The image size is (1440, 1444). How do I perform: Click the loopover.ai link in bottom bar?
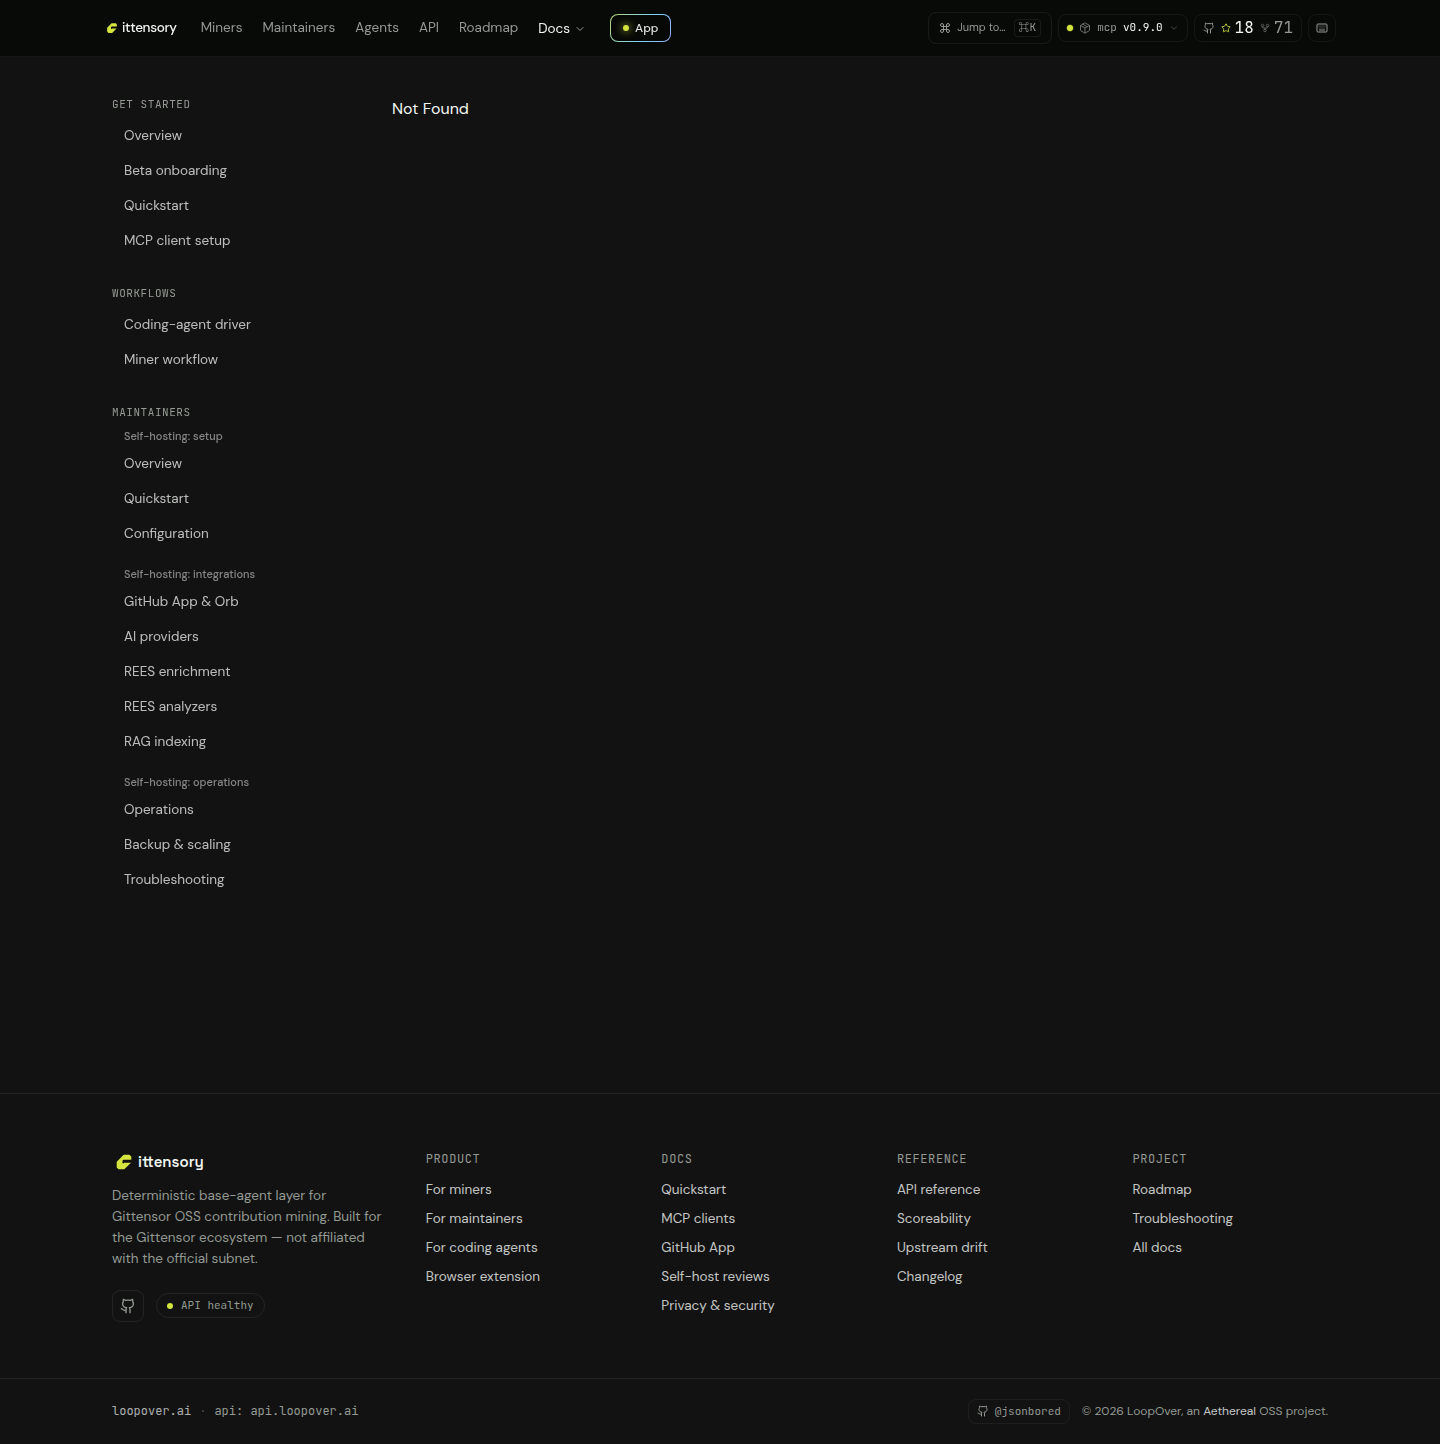(x=151, y=1411)
